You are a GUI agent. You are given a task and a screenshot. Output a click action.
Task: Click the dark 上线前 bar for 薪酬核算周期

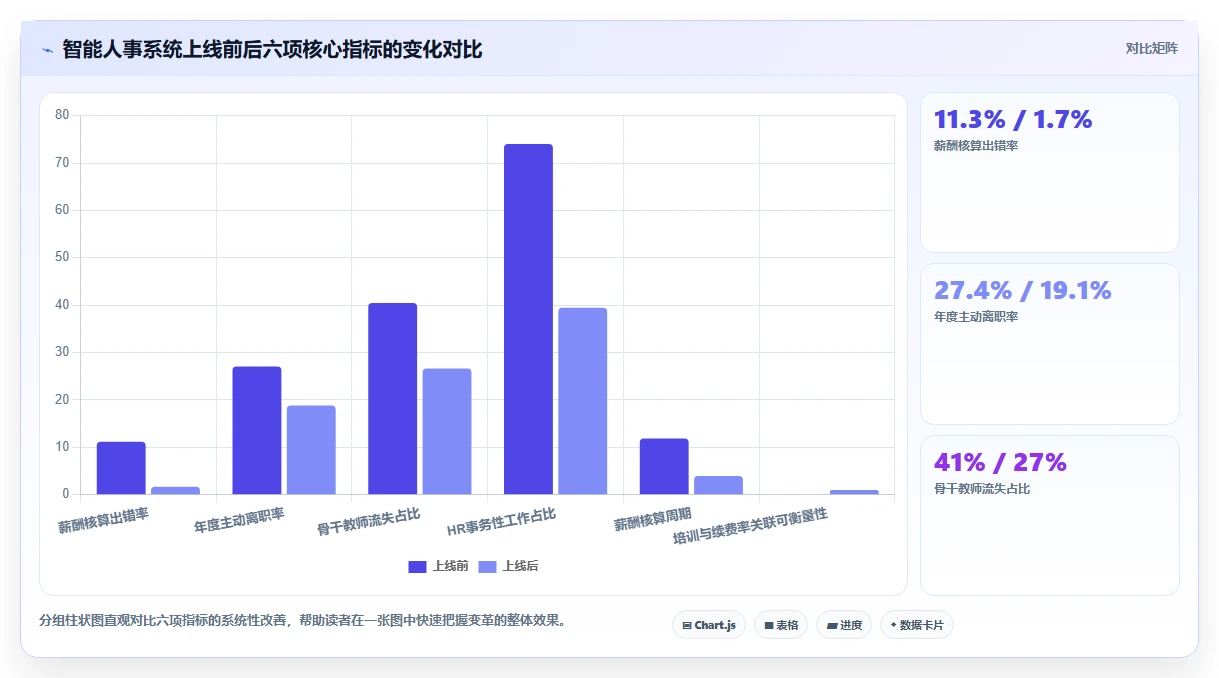[664, 466]
